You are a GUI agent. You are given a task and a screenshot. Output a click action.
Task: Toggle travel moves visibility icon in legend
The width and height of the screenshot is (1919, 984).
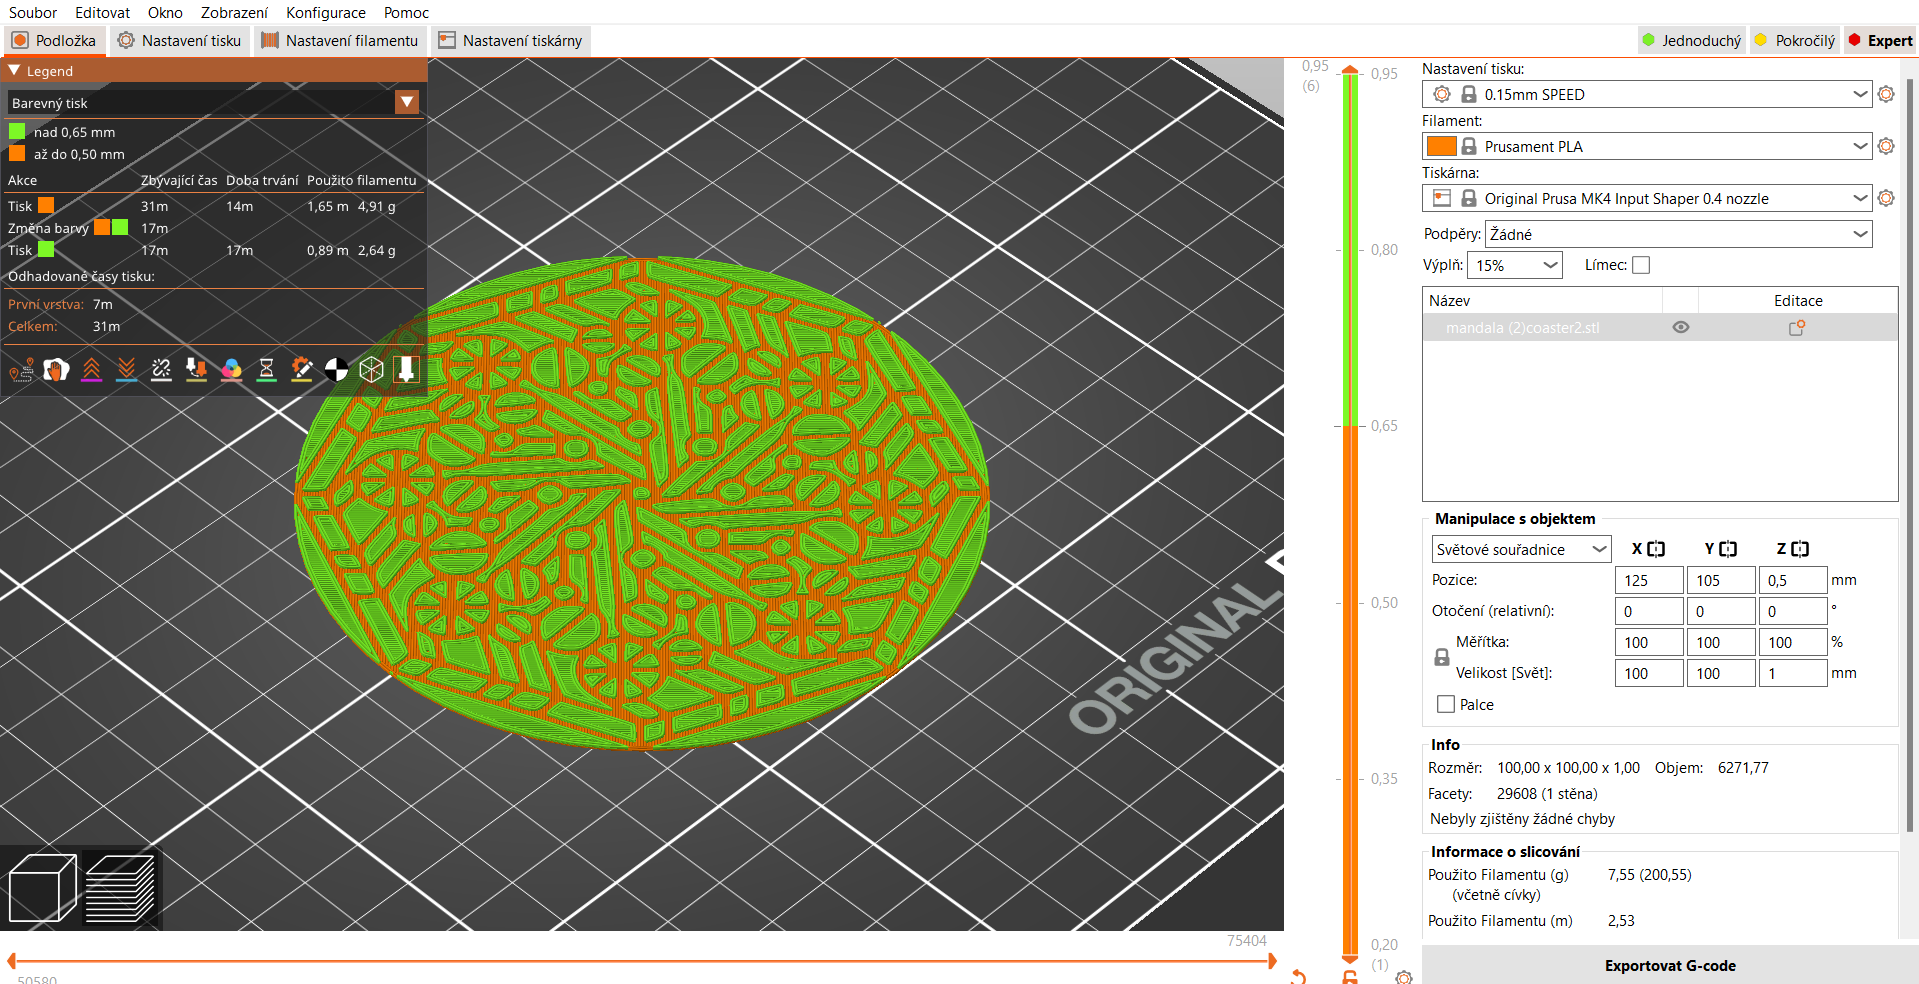(21, 370)
